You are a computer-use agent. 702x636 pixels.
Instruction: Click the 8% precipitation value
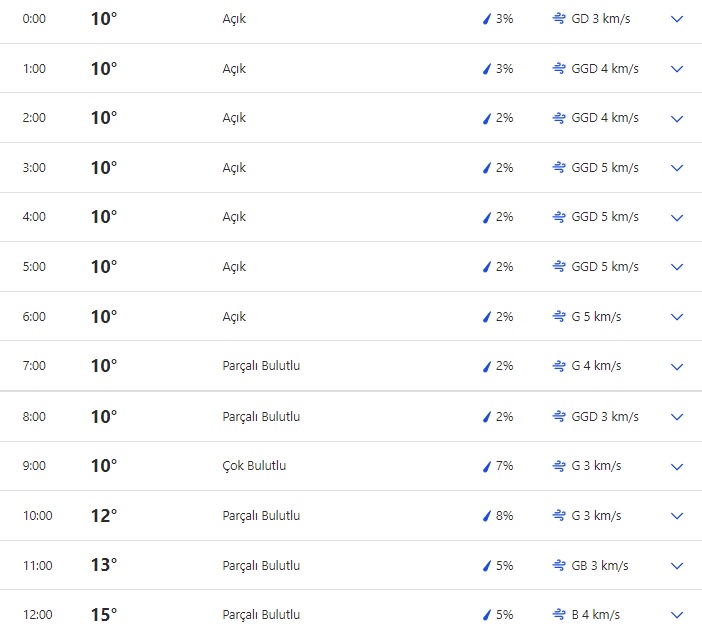point(504,516)
